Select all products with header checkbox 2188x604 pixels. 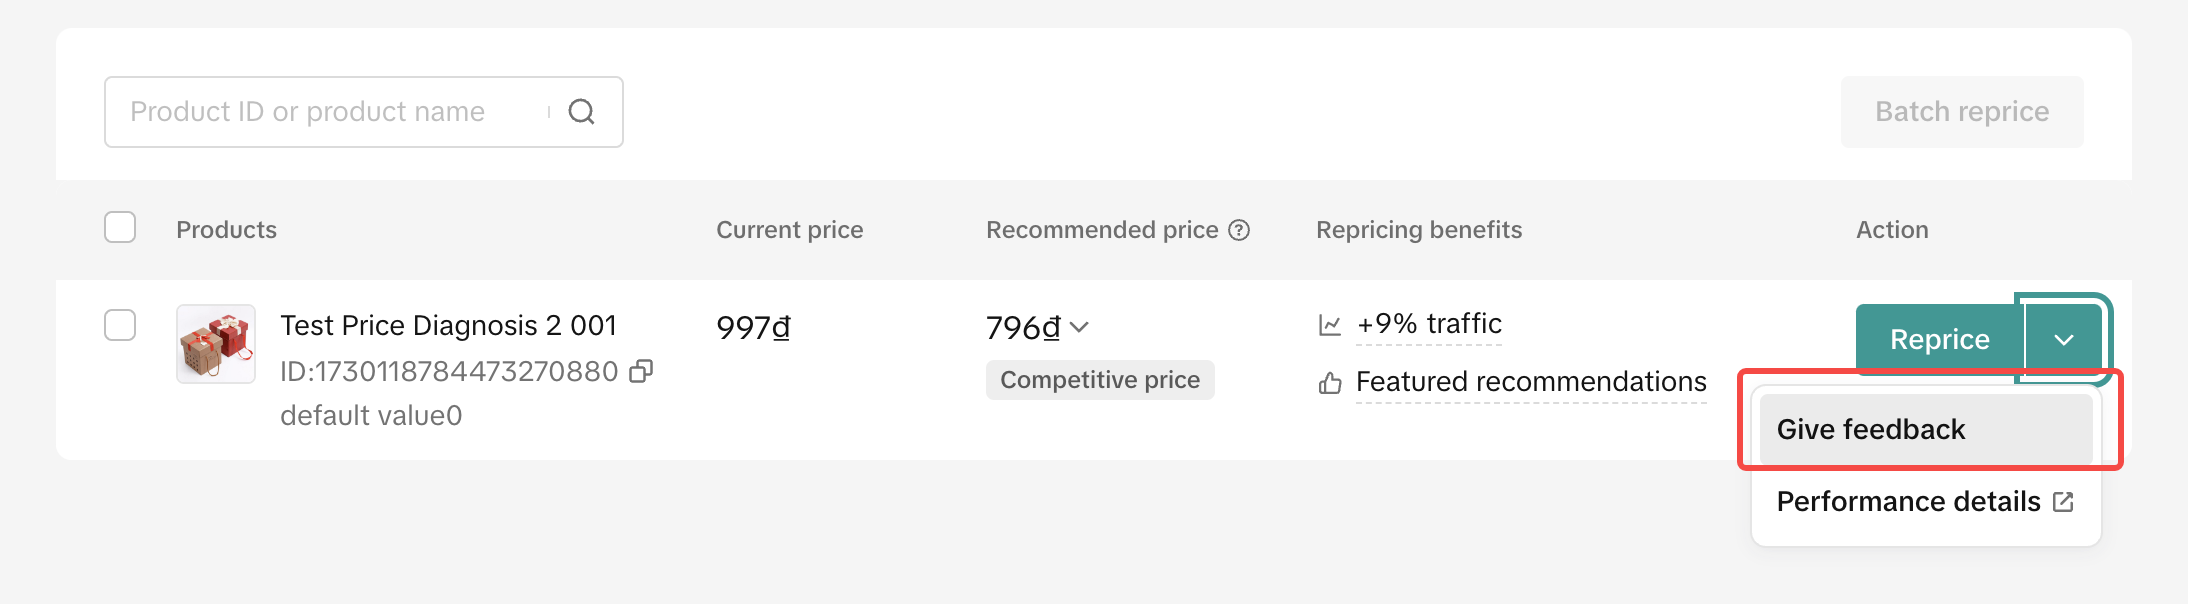click(x=120, y=228)
